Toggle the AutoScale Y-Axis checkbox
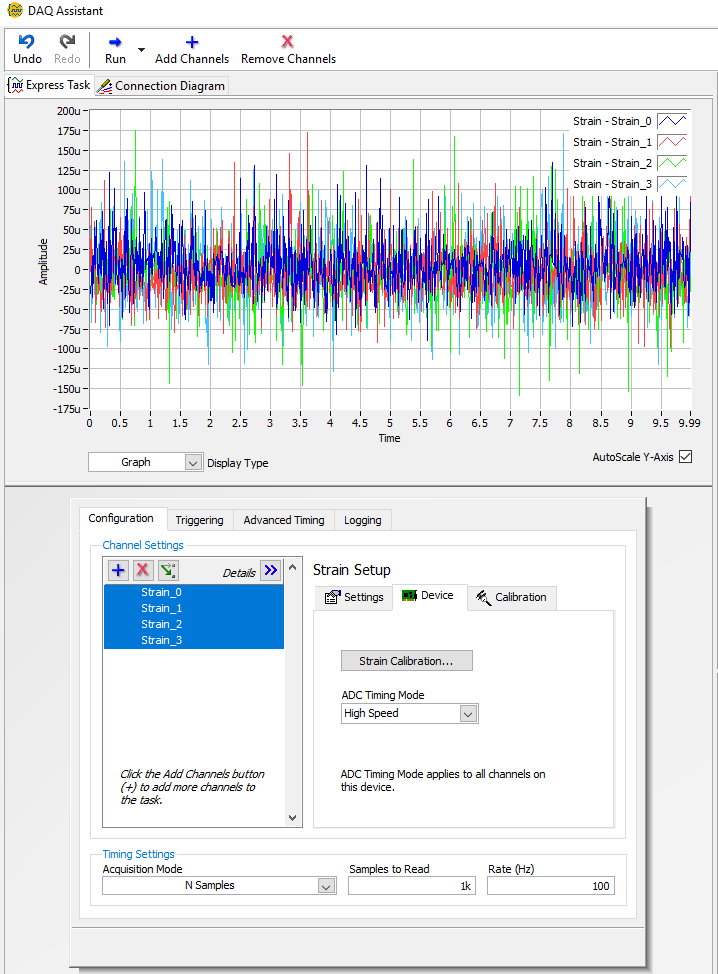This screenshot has width=718, height=974. (686, 457)
